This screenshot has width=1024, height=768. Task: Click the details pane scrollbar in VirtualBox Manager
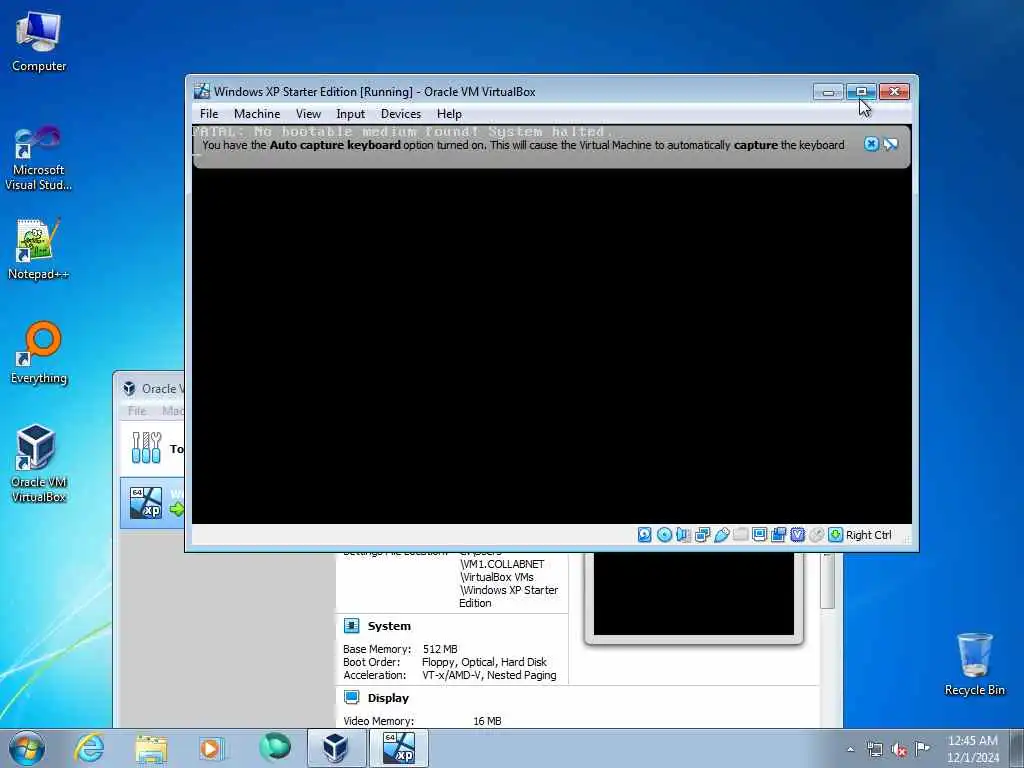(827, 581)
